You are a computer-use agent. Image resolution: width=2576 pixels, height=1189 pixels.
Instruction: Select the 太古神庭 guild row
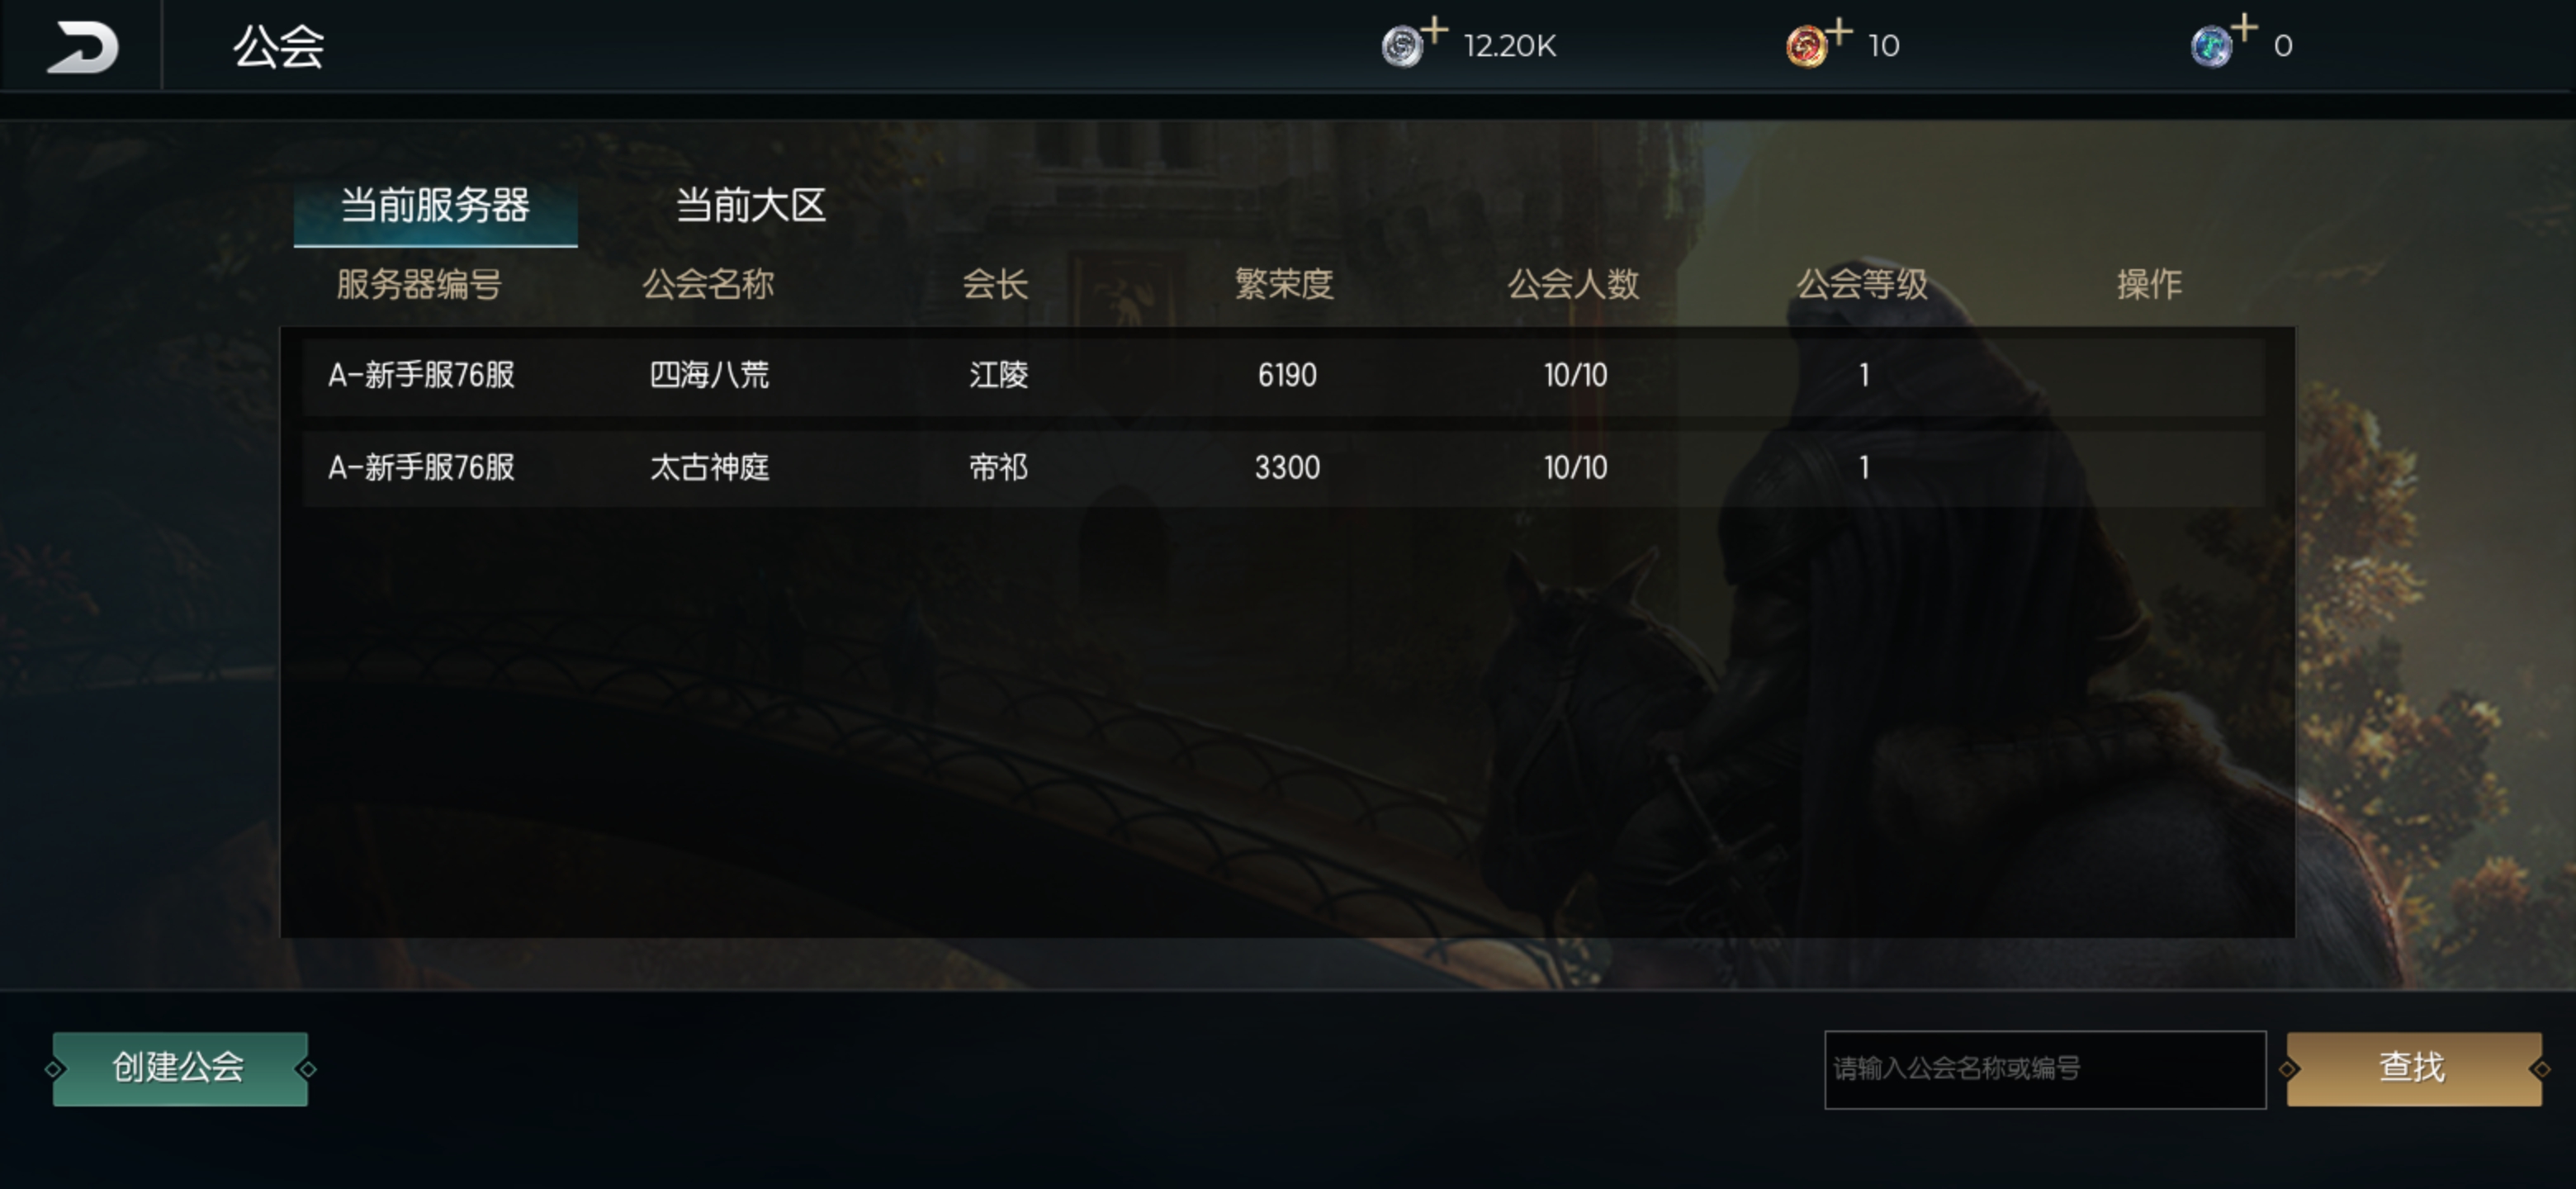pos(1283,468)
